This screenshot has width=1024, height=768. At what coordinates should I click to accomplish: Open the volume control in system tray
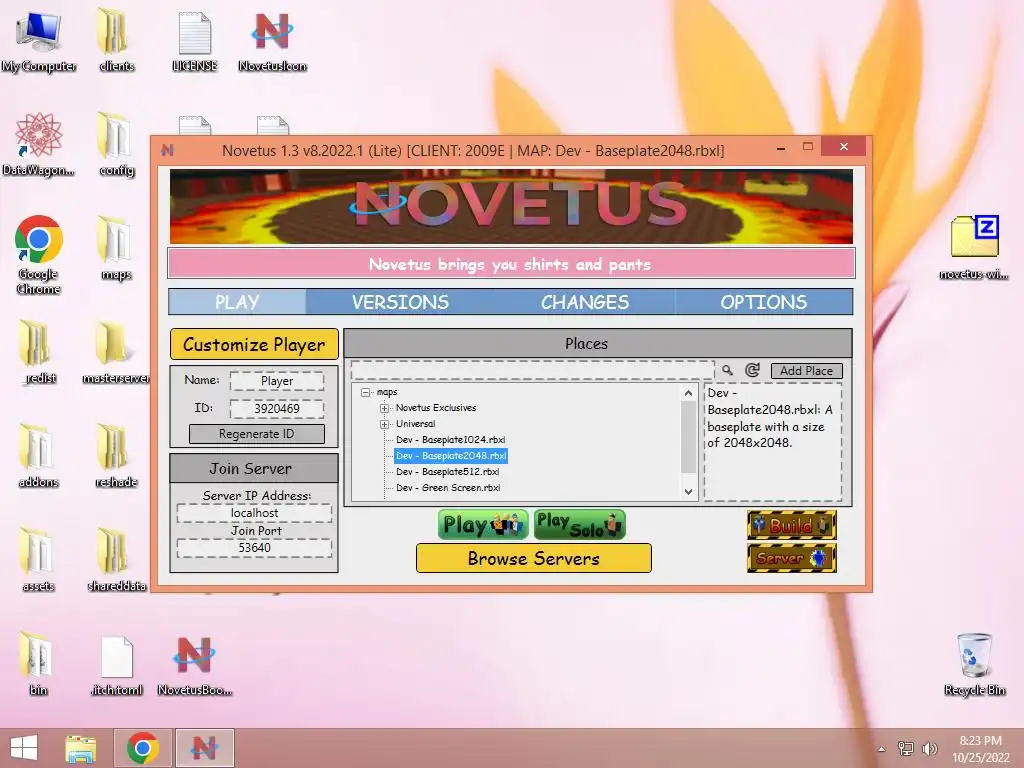[x=929, y=748]
